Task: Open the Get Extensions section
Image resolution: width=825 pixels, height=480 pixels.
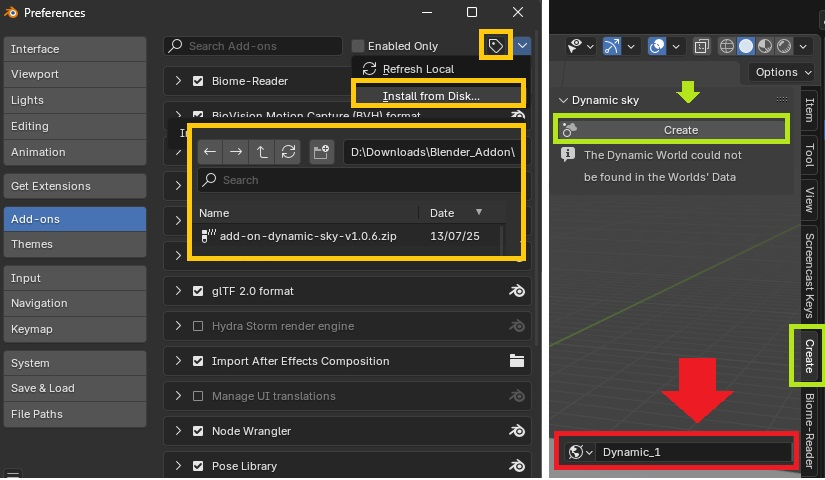Action: 75,186
